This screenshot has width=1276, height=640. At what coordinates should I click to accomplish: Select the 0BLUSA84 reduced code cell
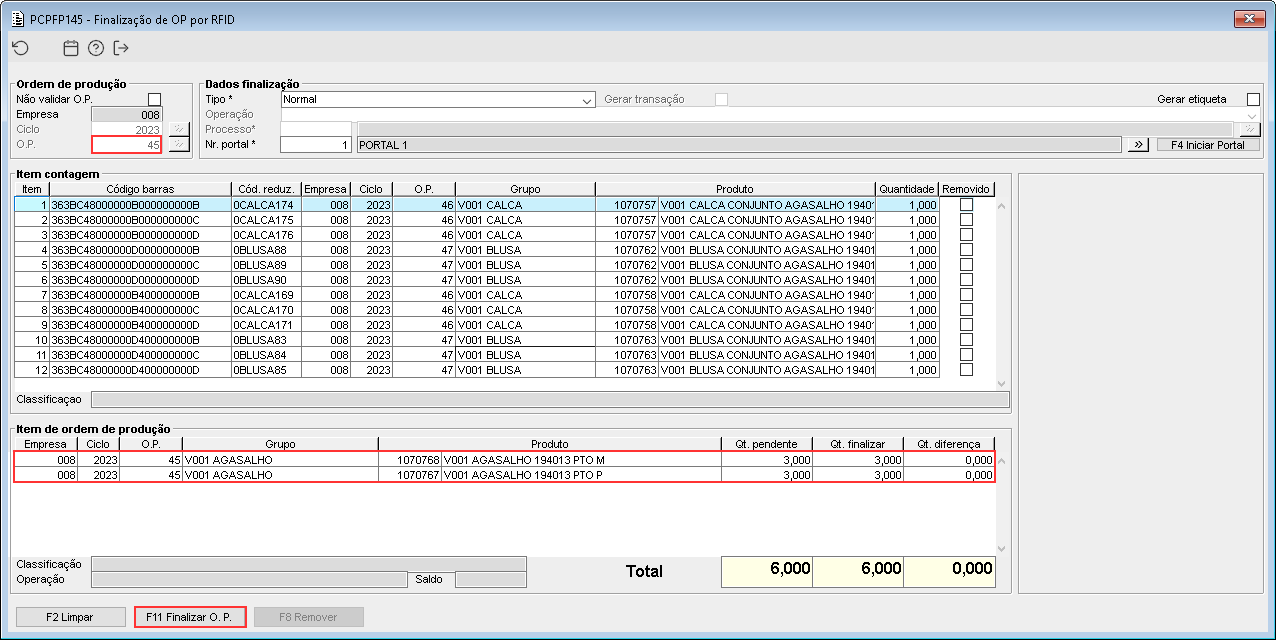[266, 354]
